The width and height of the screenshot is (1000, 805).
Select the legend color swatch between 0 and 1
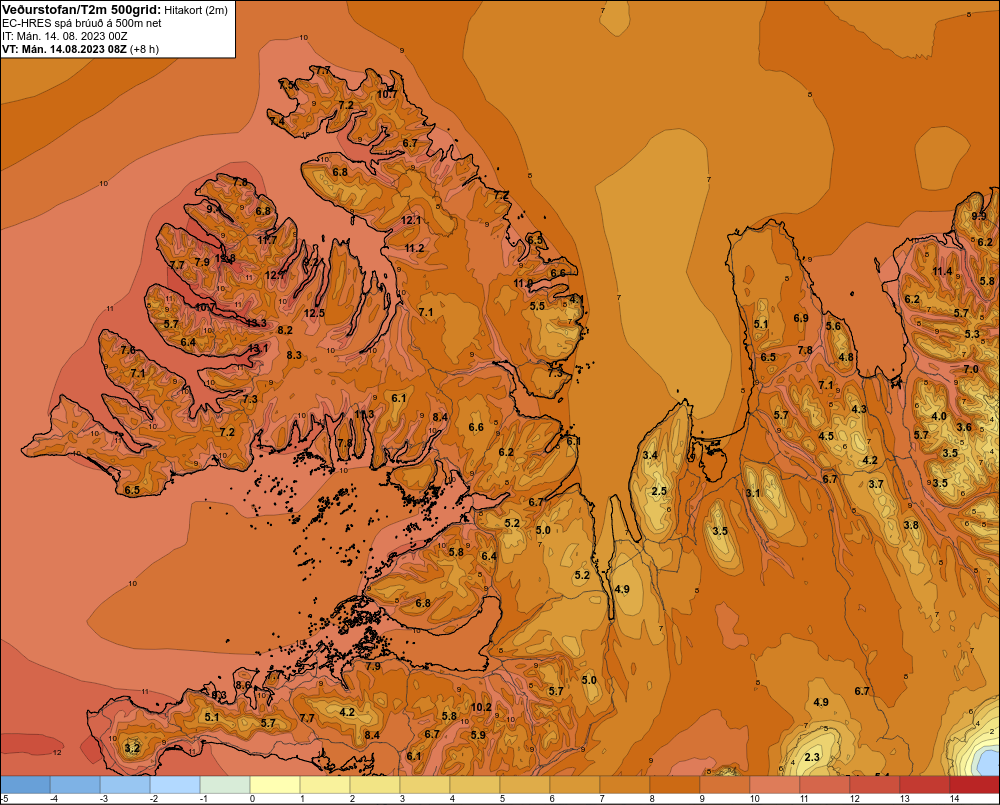tap(275, 785)
